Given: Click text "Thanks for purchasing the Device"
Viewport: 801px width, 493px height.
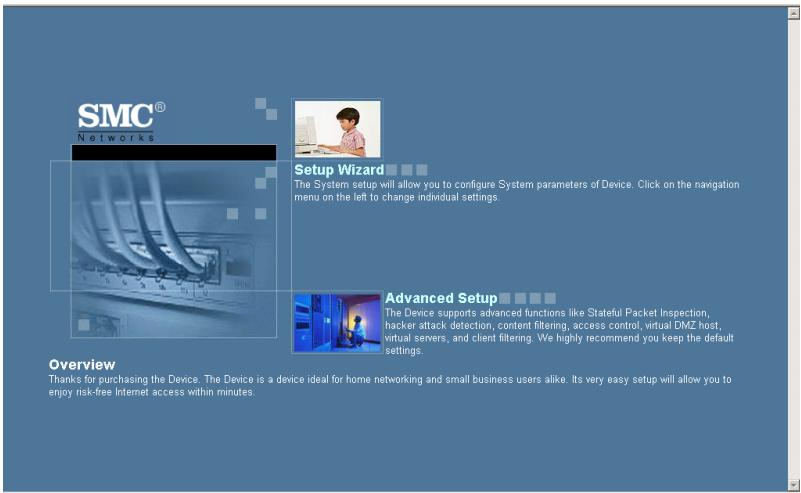Looking at the screenshot, I should tap(124, 380).
